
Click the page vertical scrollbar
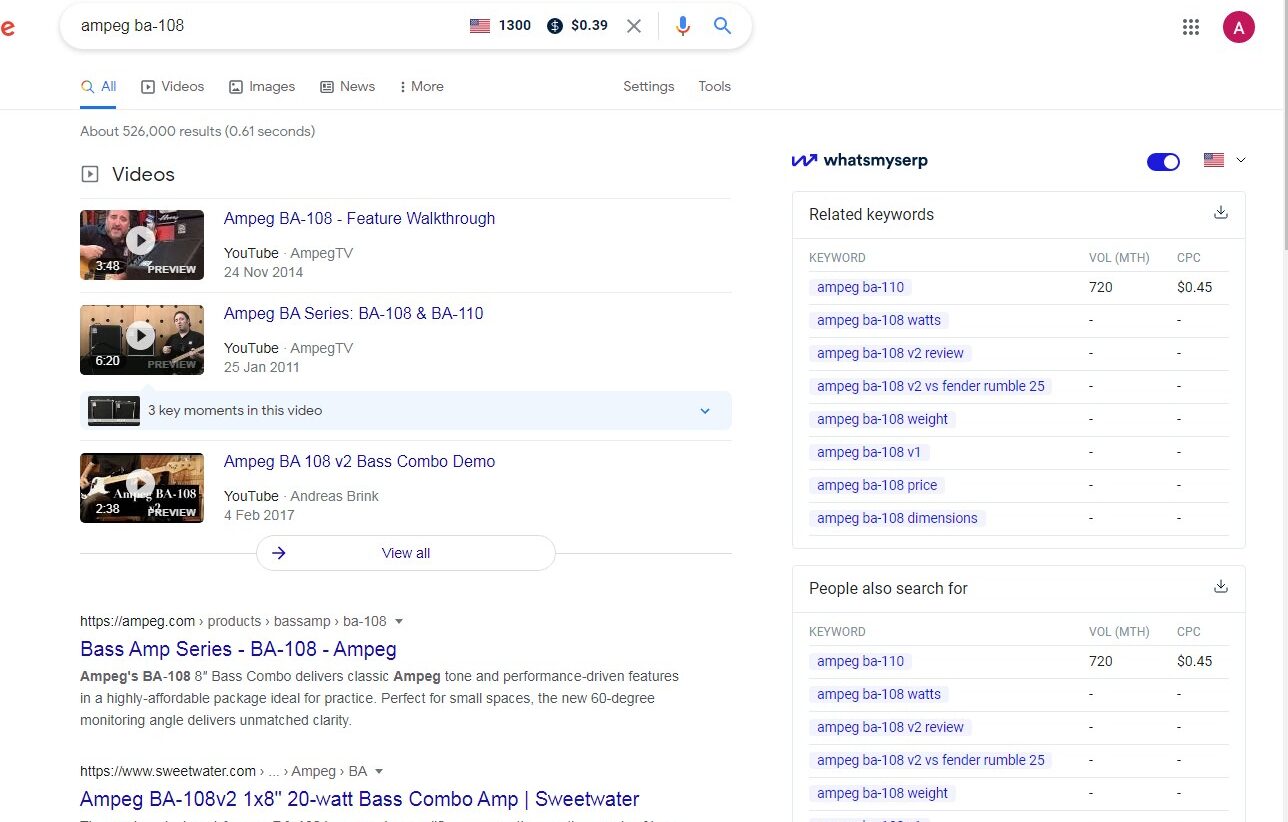1284,126
